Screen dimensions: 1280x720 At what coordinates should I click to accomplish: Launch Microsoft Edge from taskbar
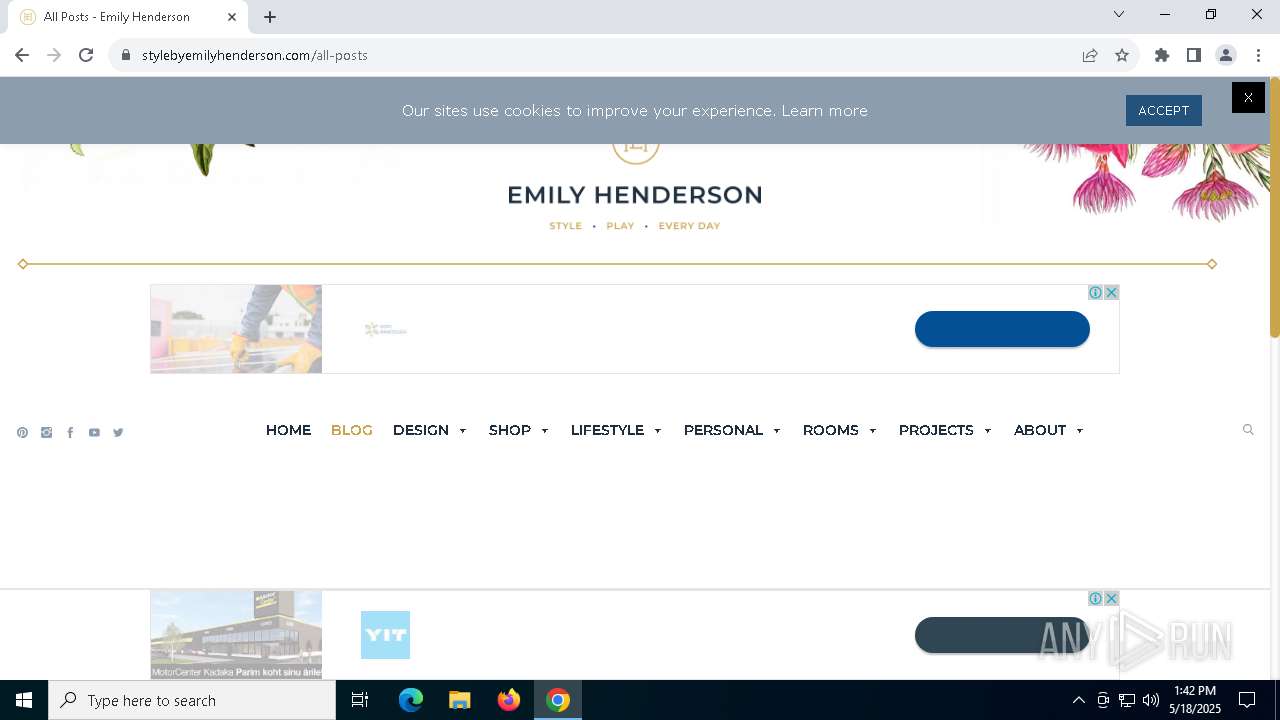[411, 700]
